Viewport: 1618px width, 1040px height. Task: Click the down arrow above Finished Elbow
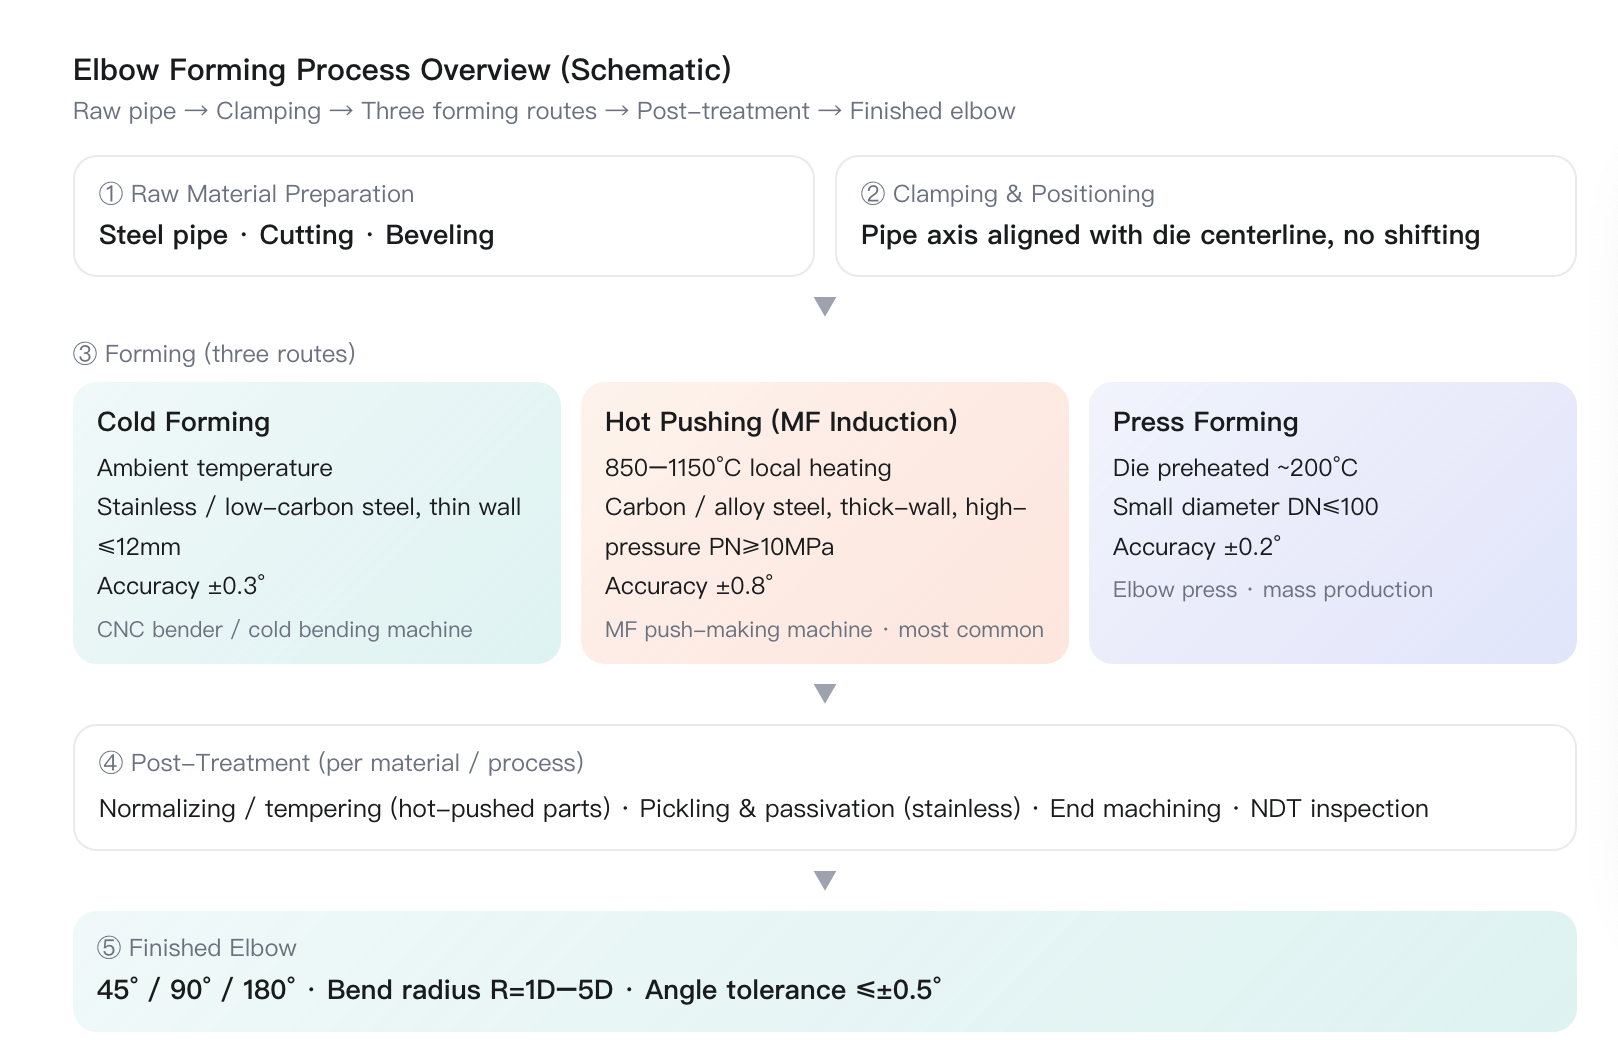coord(825,880)
